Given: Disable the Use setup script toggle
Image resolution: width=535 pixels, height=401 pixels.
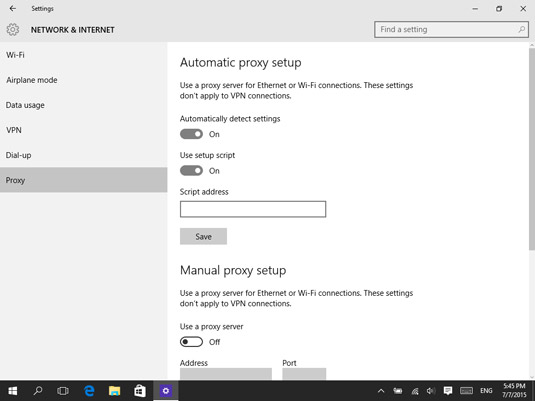Looking at the screenshot, I should click(191, 171).
